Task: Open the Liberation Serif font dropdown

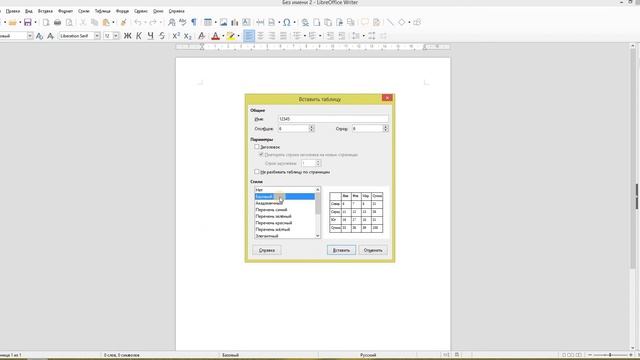Action: [97, 36]
